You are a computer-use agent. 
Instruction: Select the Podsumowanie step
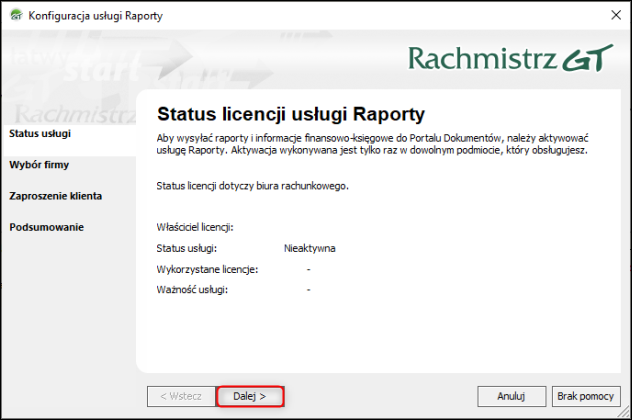(x=46, y=227)
